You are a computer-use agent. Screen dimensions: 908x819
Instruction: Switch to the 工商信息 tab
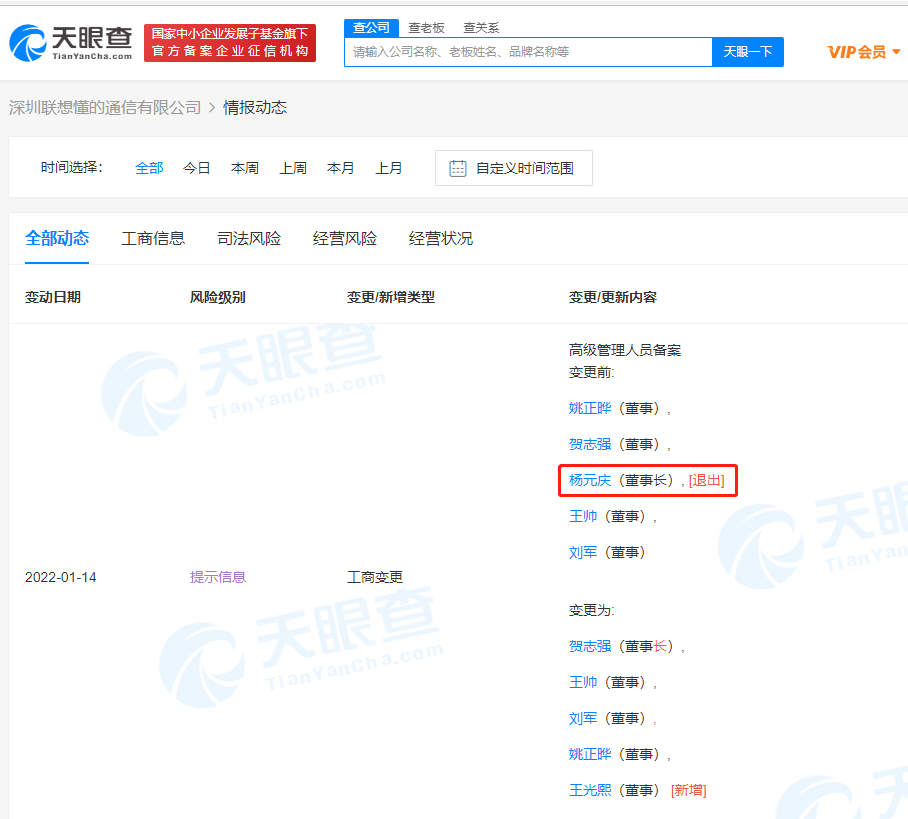tap(153, 238)
